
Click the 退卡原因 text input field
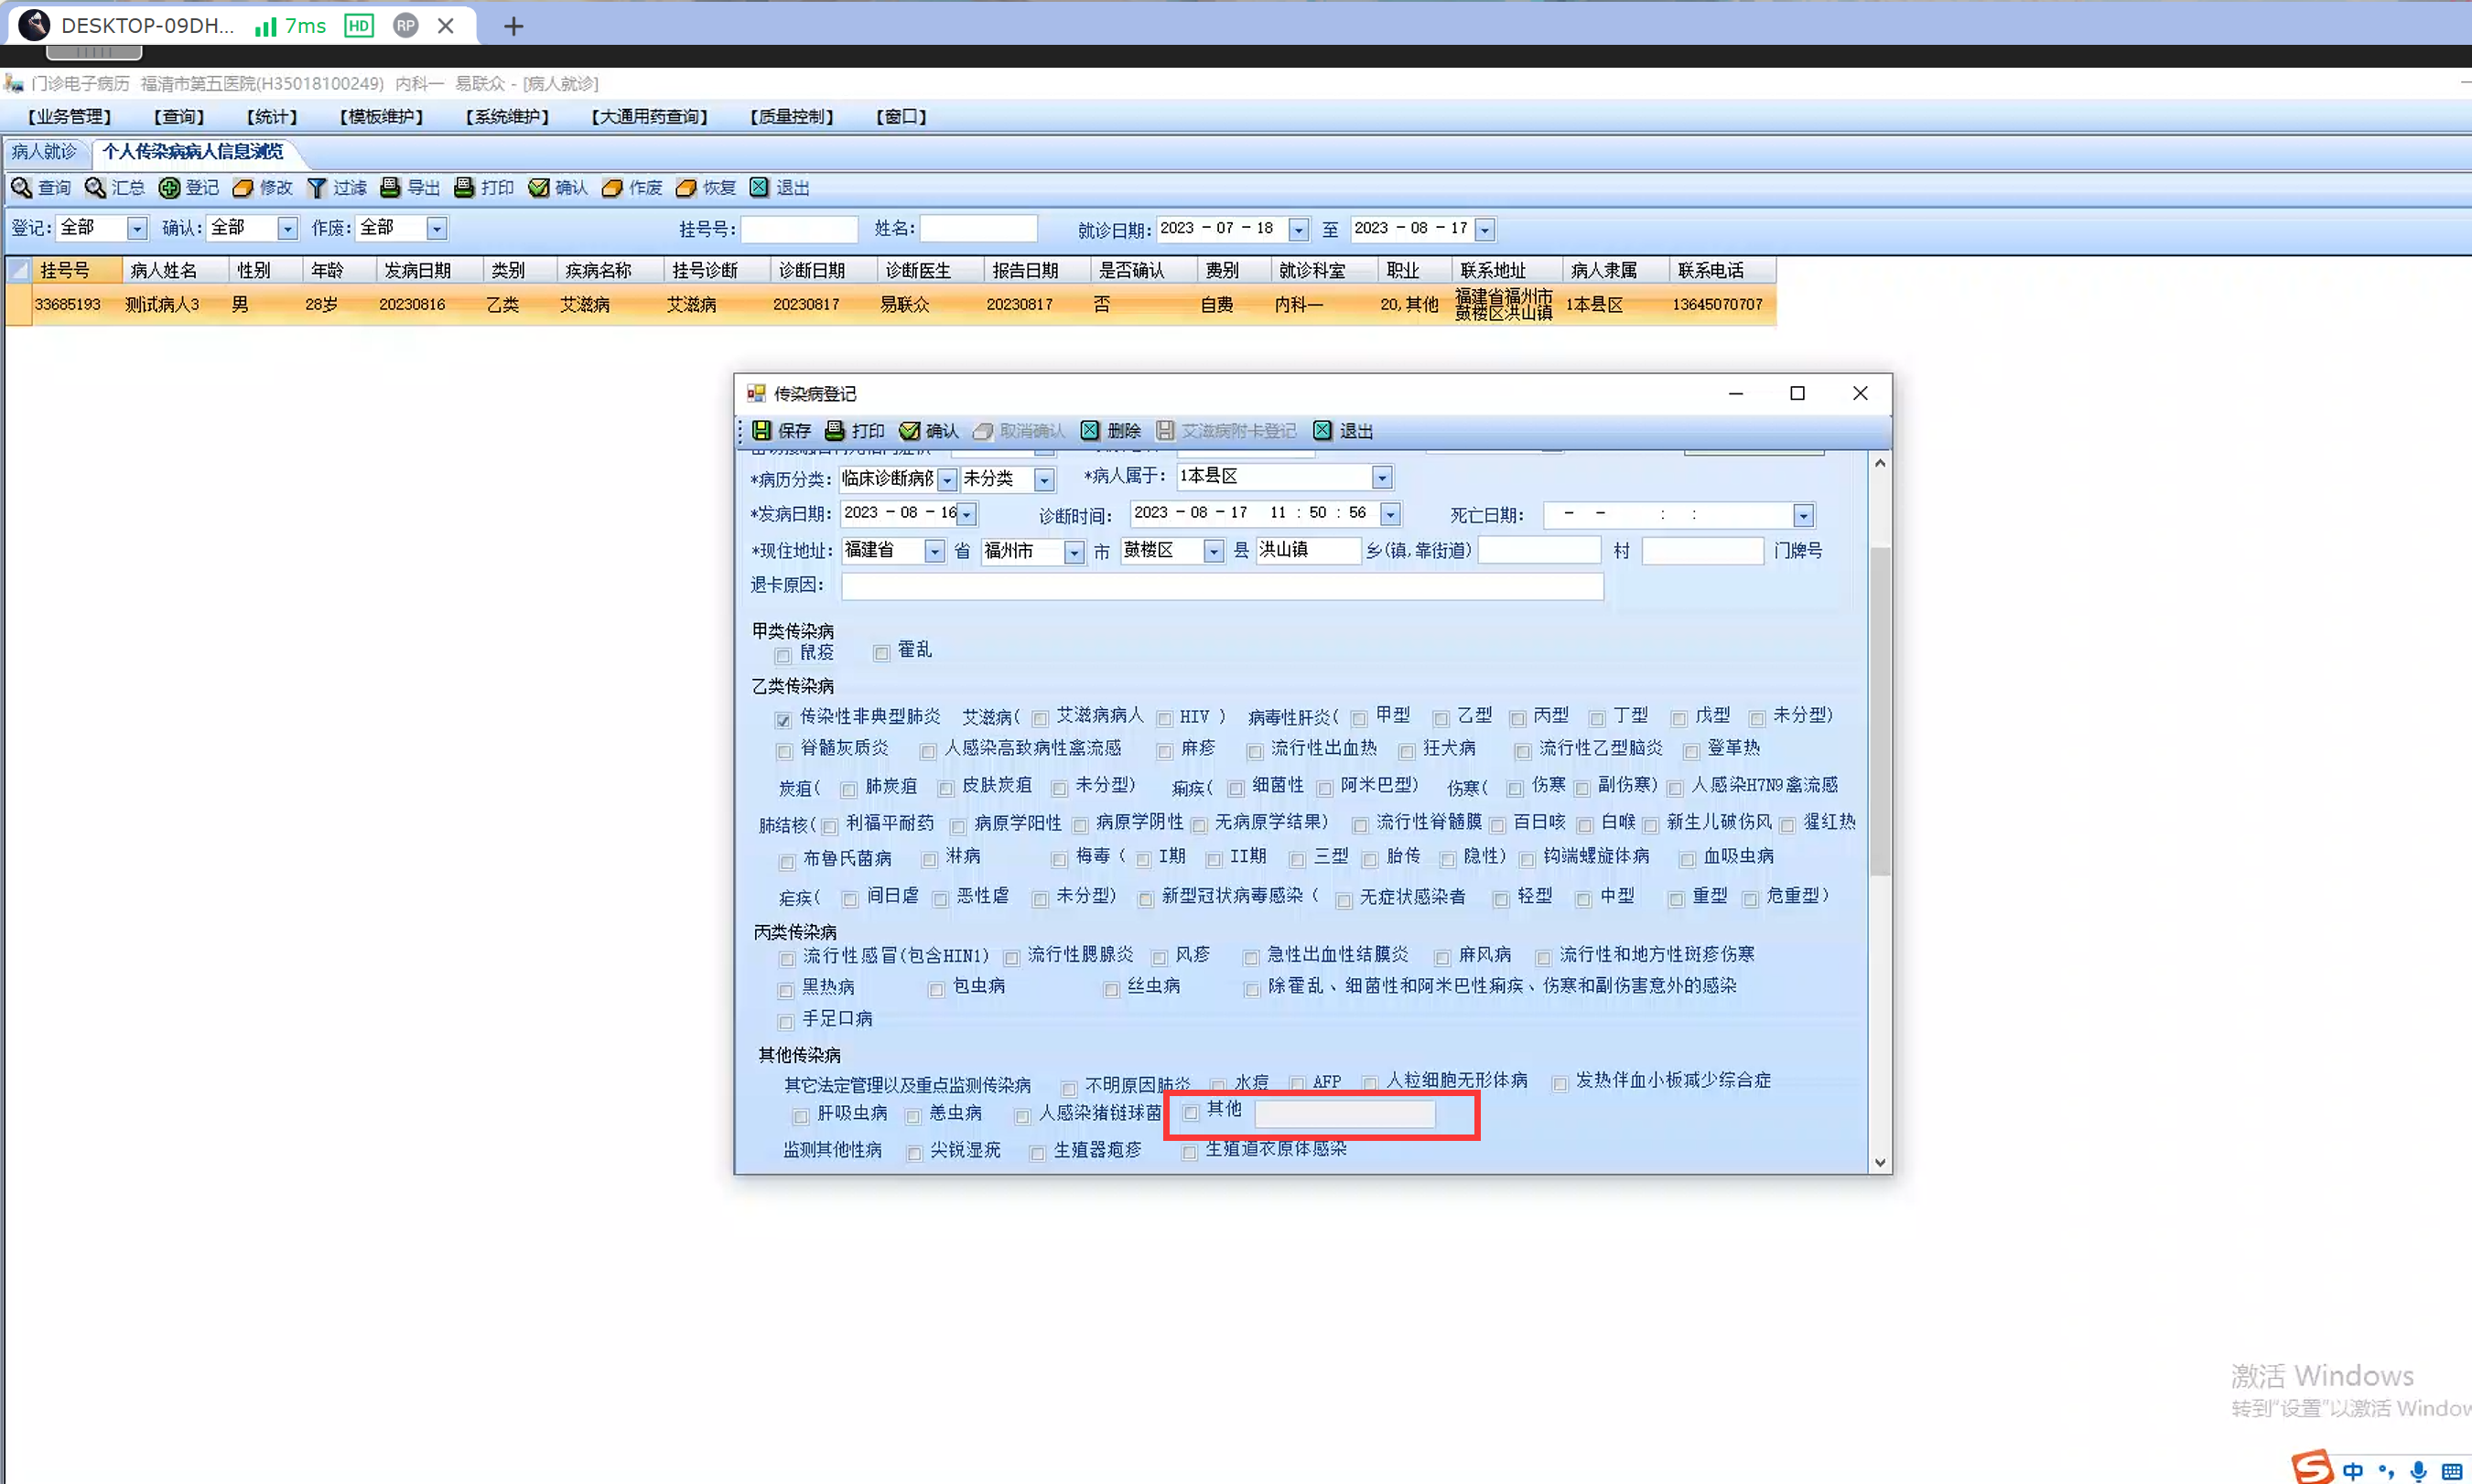(1221, 587)
